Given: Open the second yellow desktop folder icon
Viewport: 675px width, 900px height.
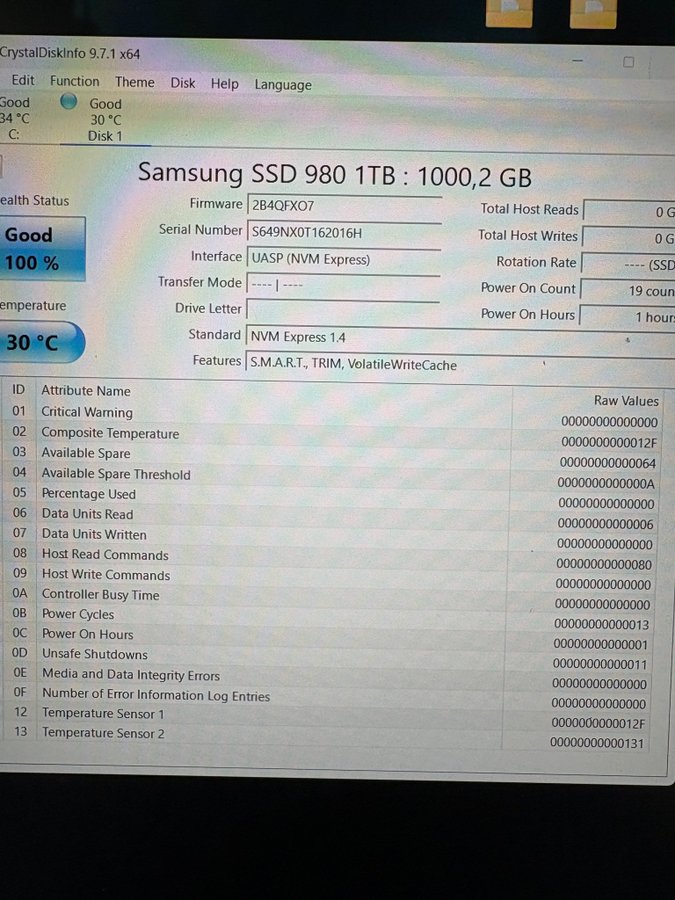Looking at the screenshot, I should 592,13.
